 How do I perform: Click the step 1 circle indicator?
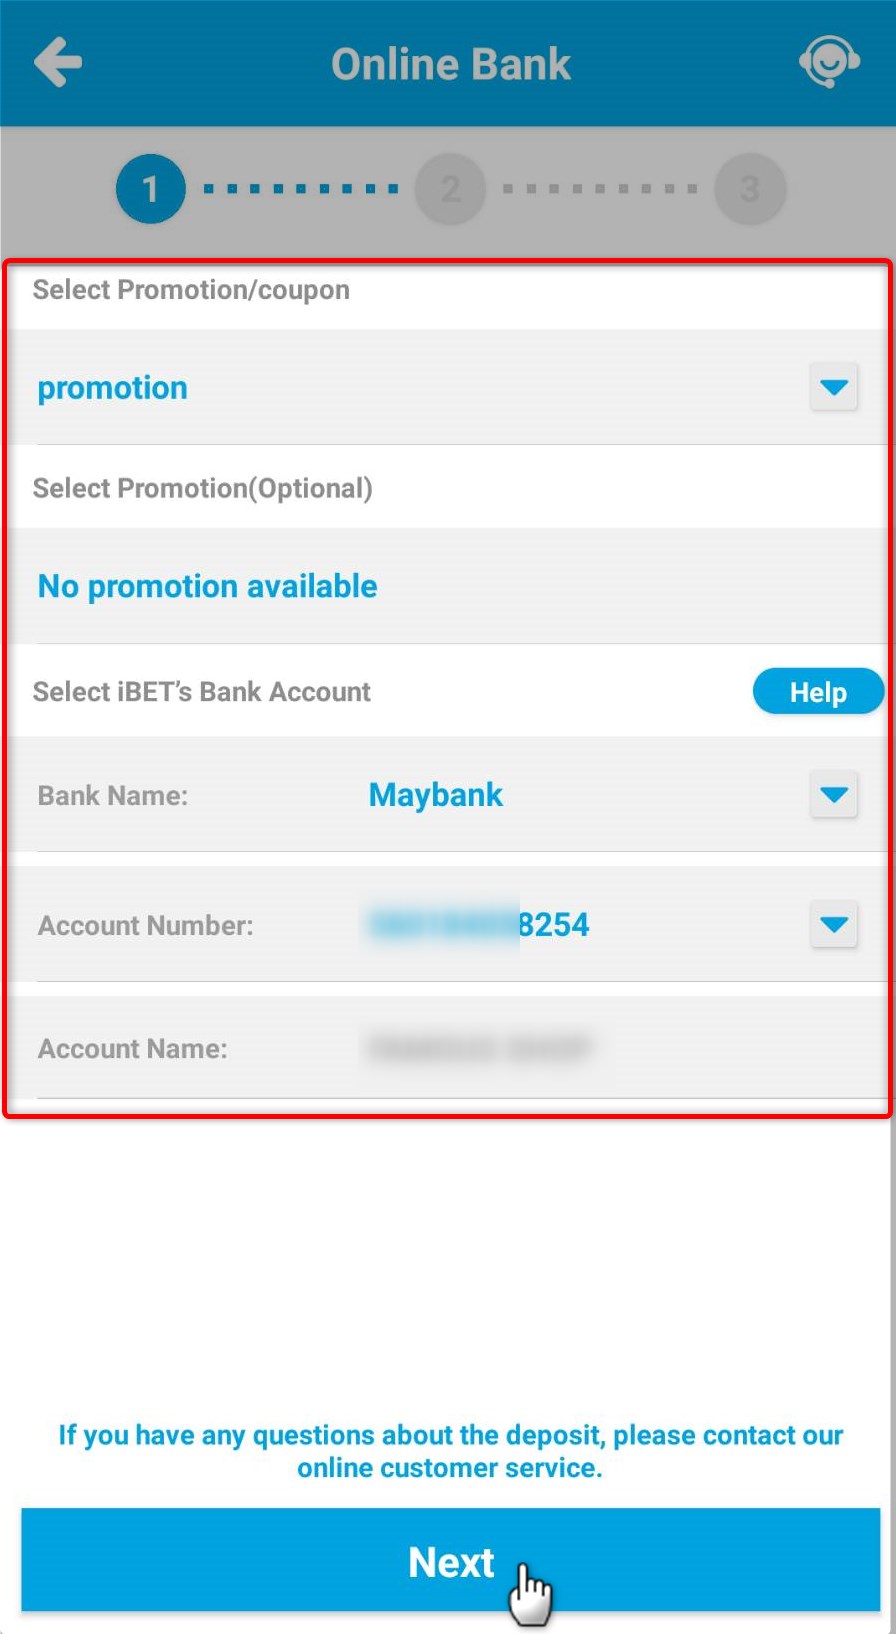pos(150,188)
